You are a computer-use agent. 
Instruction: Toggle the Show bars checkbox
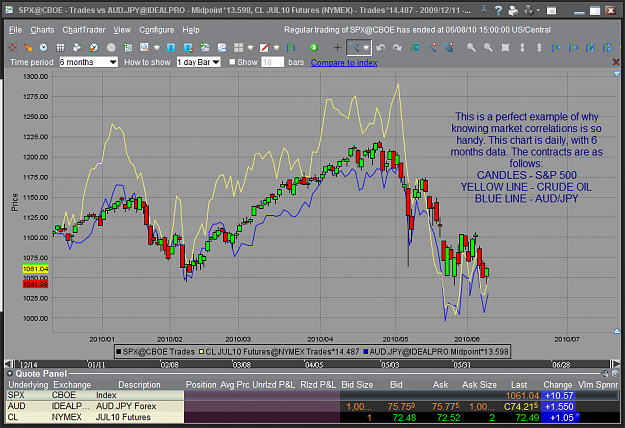coord(232,62)
